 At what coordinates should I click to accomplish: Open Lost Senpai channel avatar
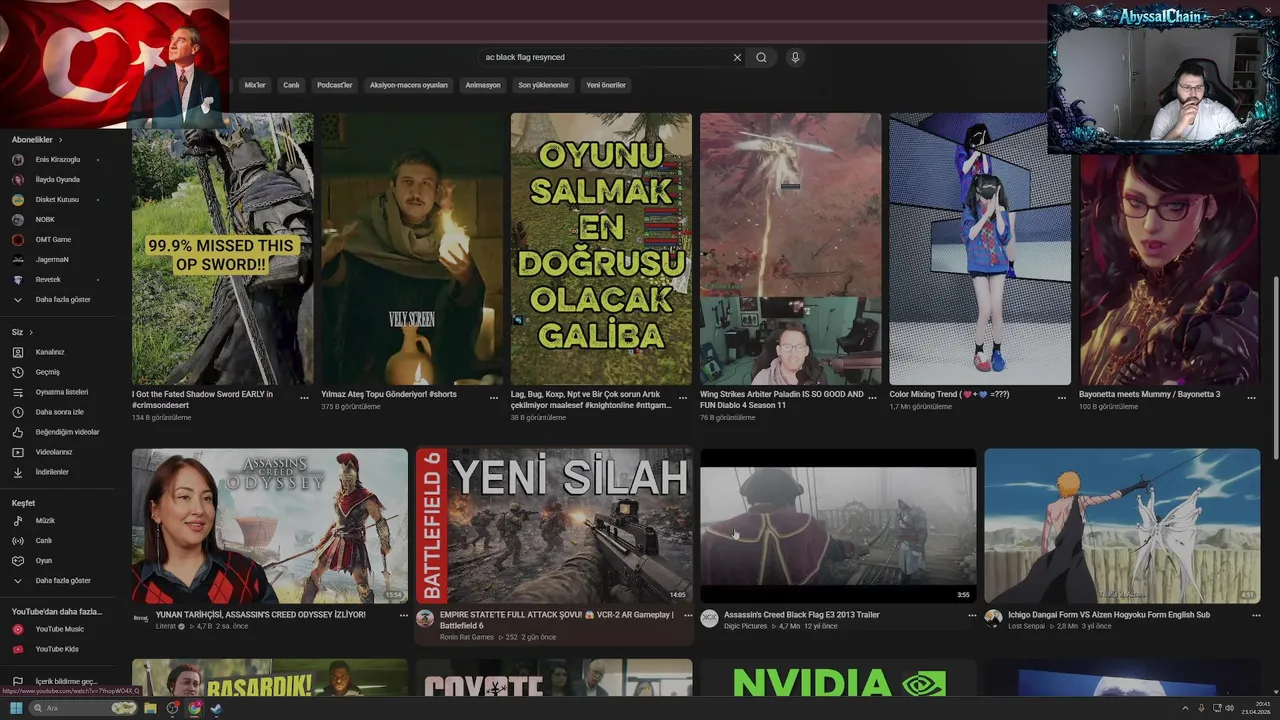[993, 619]
